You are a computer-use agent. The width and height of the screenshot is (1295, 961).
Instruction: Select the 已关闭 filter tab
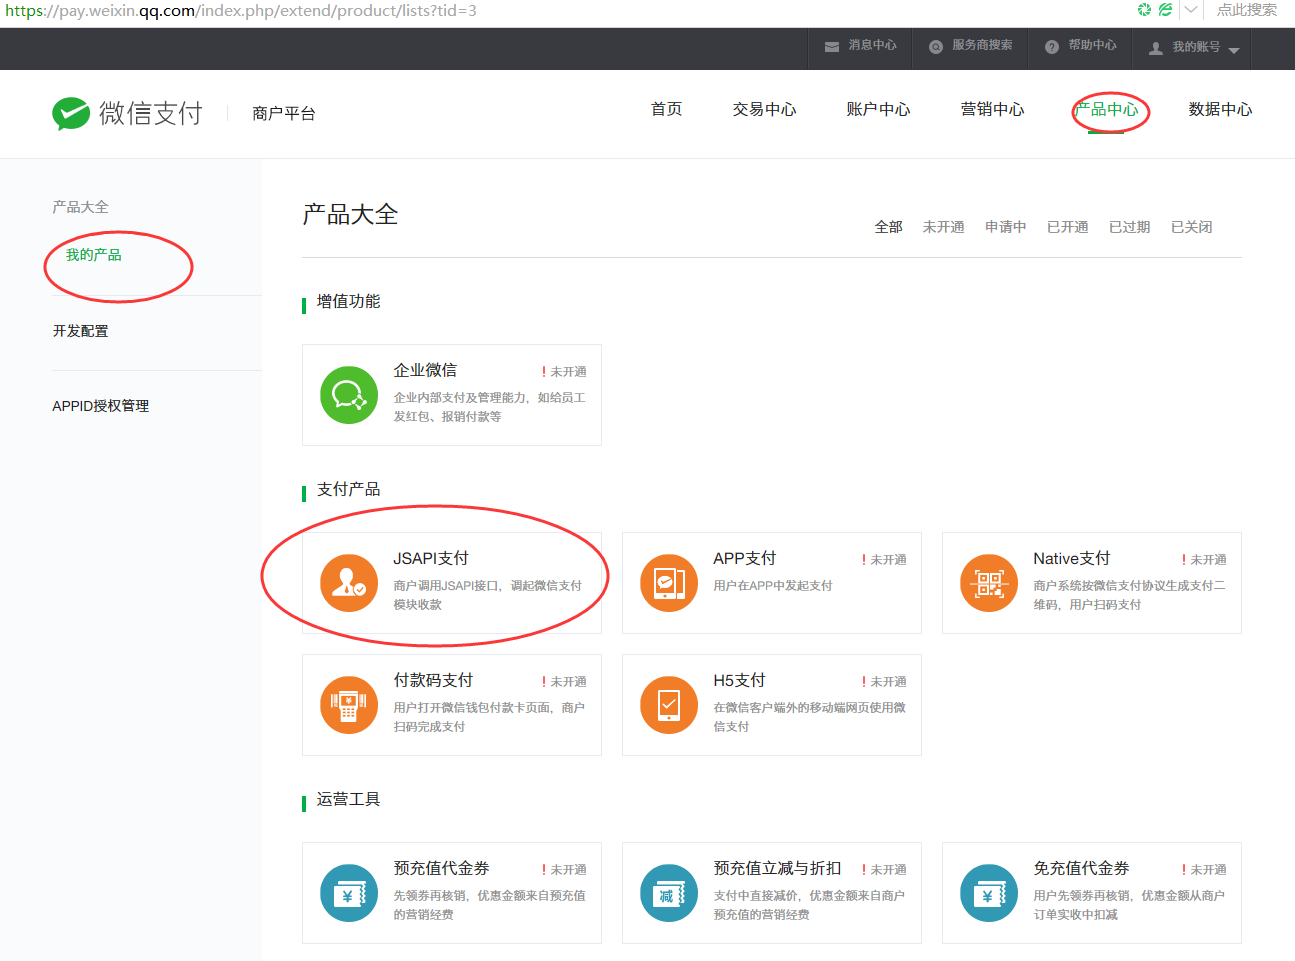1192,227
